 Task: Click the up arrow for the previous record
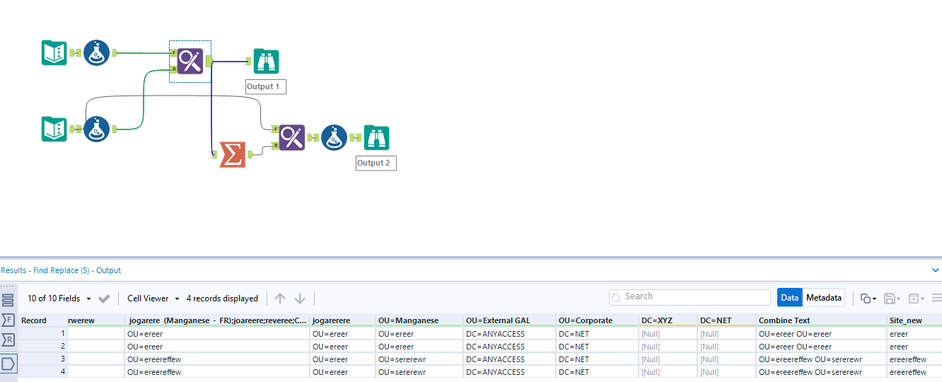(x=280, y=299)
